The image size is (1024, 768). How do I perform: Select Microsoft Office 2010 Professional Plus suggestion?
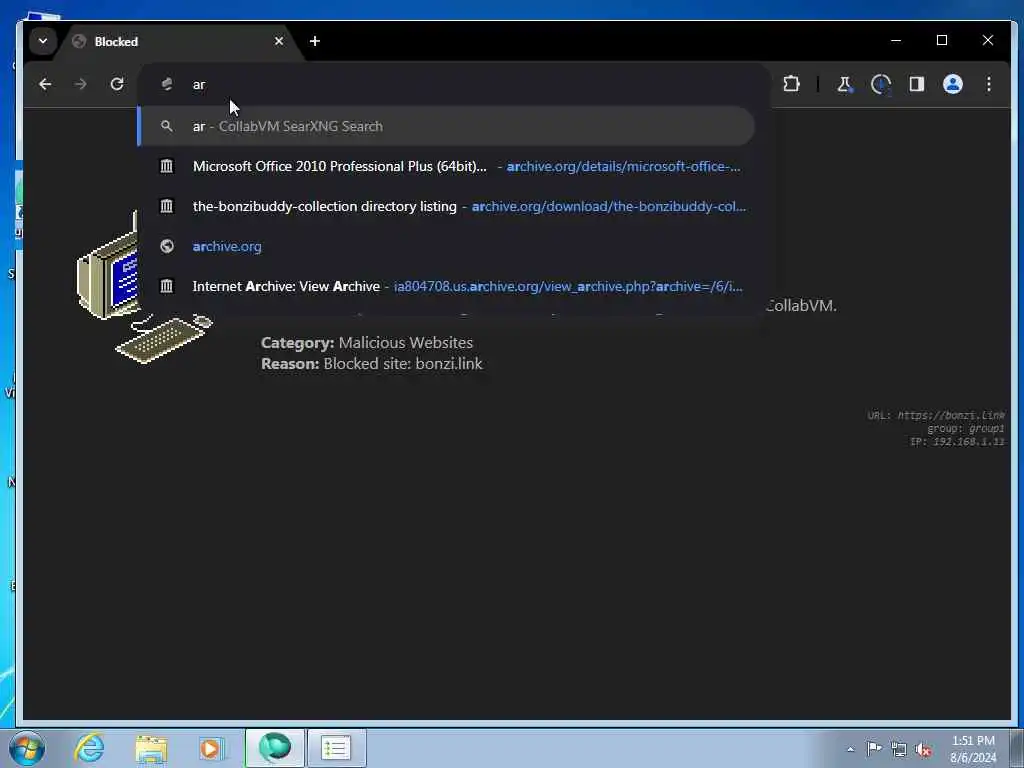446,167
